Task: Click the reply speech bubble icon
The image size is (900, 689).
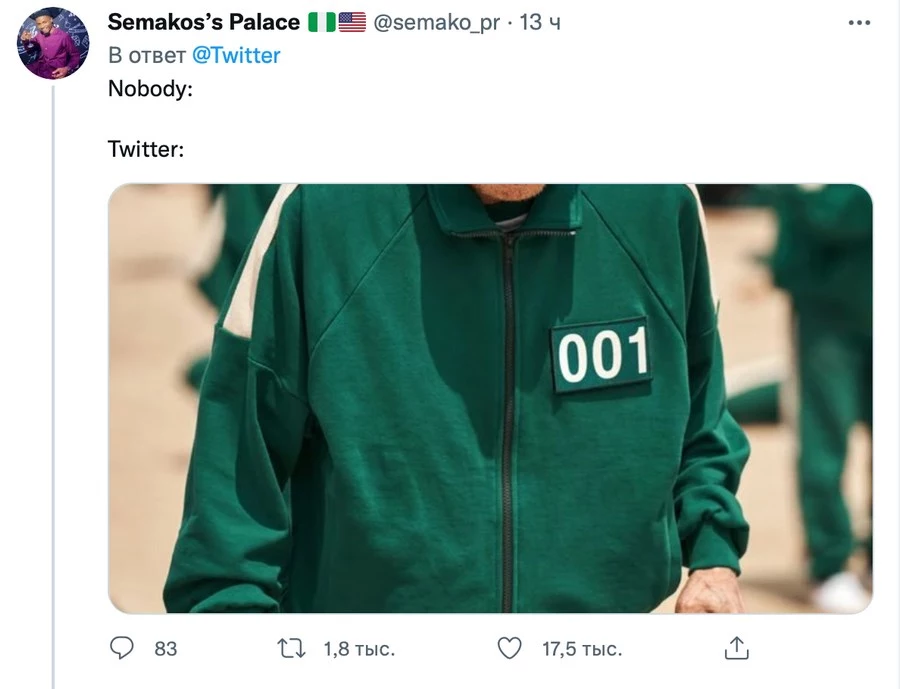Action: 122,649
